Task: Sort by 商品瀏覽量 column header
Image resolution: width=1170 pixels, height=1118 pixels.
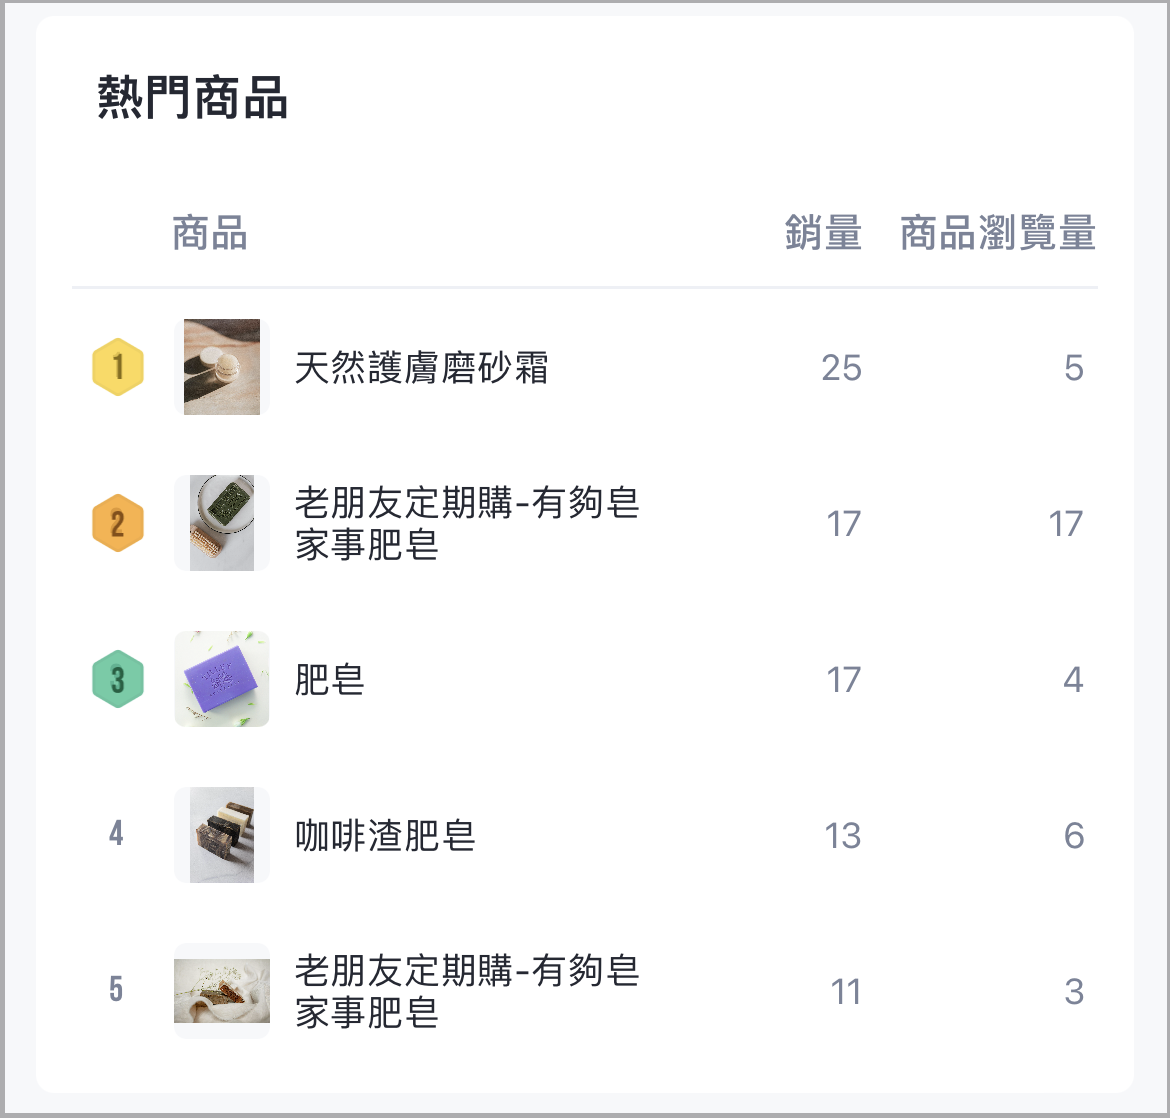Action: tap(998, 232)
